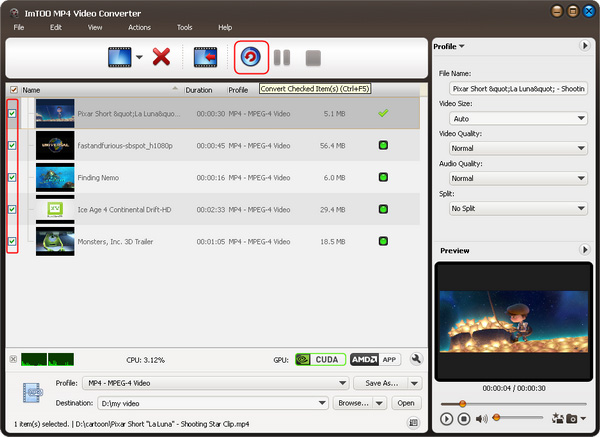Open the Tools menu
600x437 pixels.
tap(184, 28)
